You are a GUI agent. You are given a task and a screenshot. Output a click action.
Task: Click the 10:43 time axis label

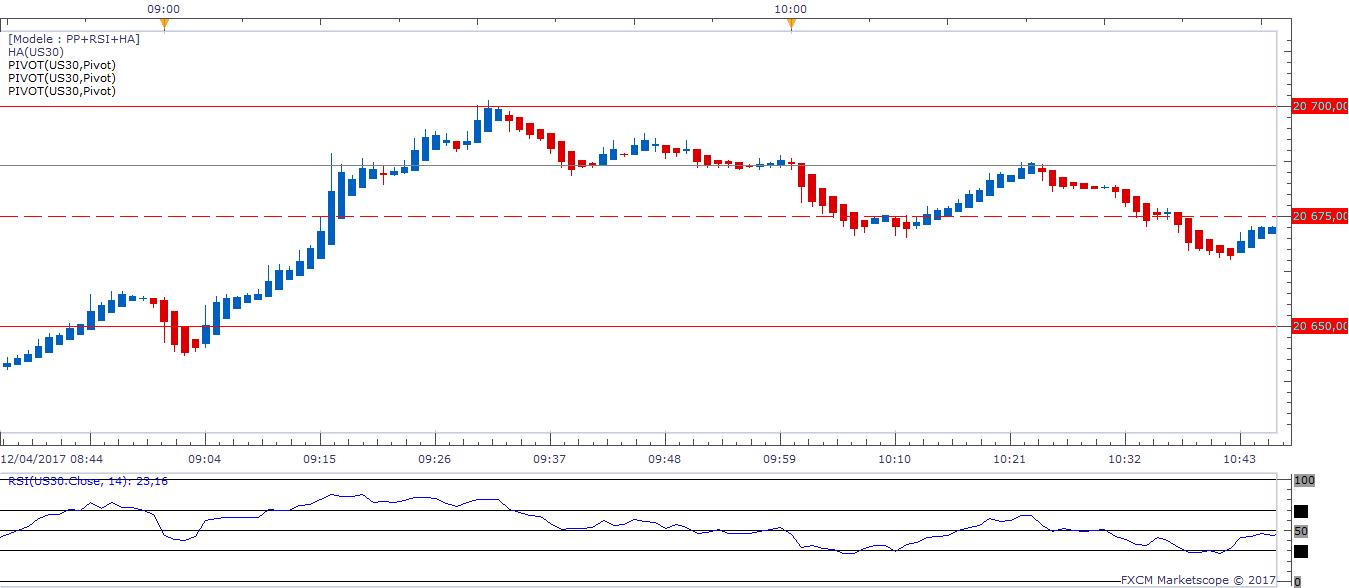(x=1239, y=459)
